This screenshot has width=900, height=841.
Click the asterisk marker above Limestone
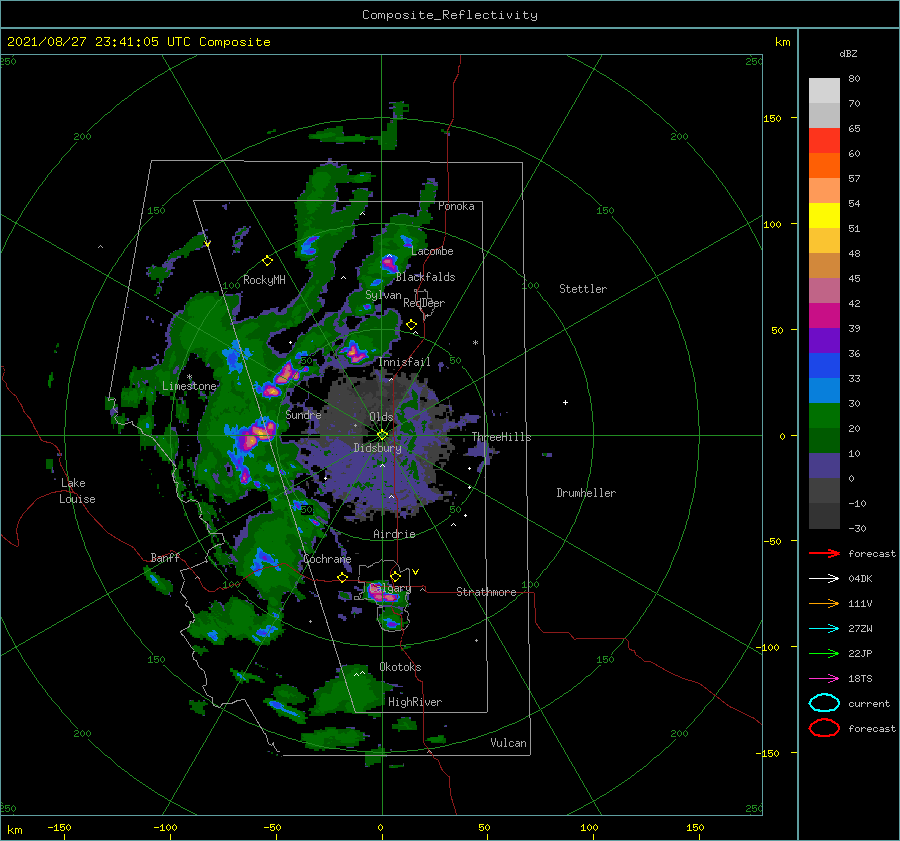click(x=189, y=377)
